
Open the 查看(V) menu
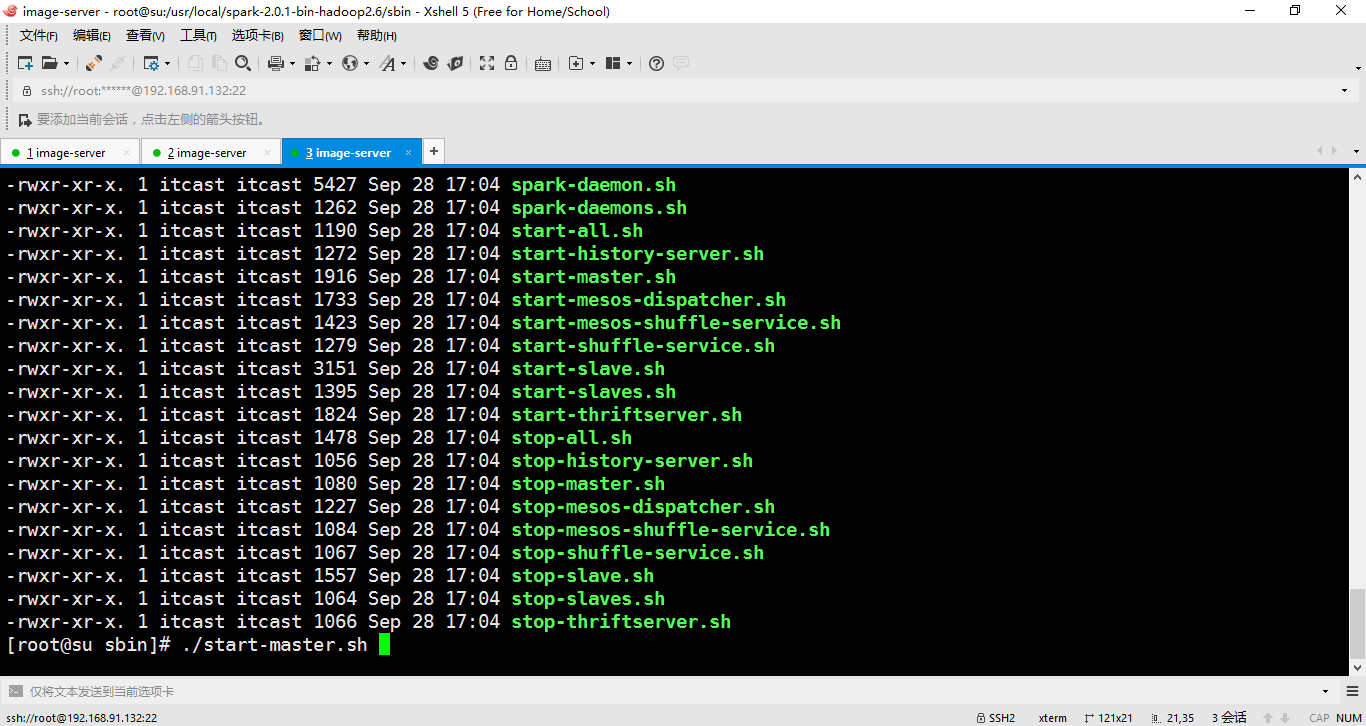[145, 36]
